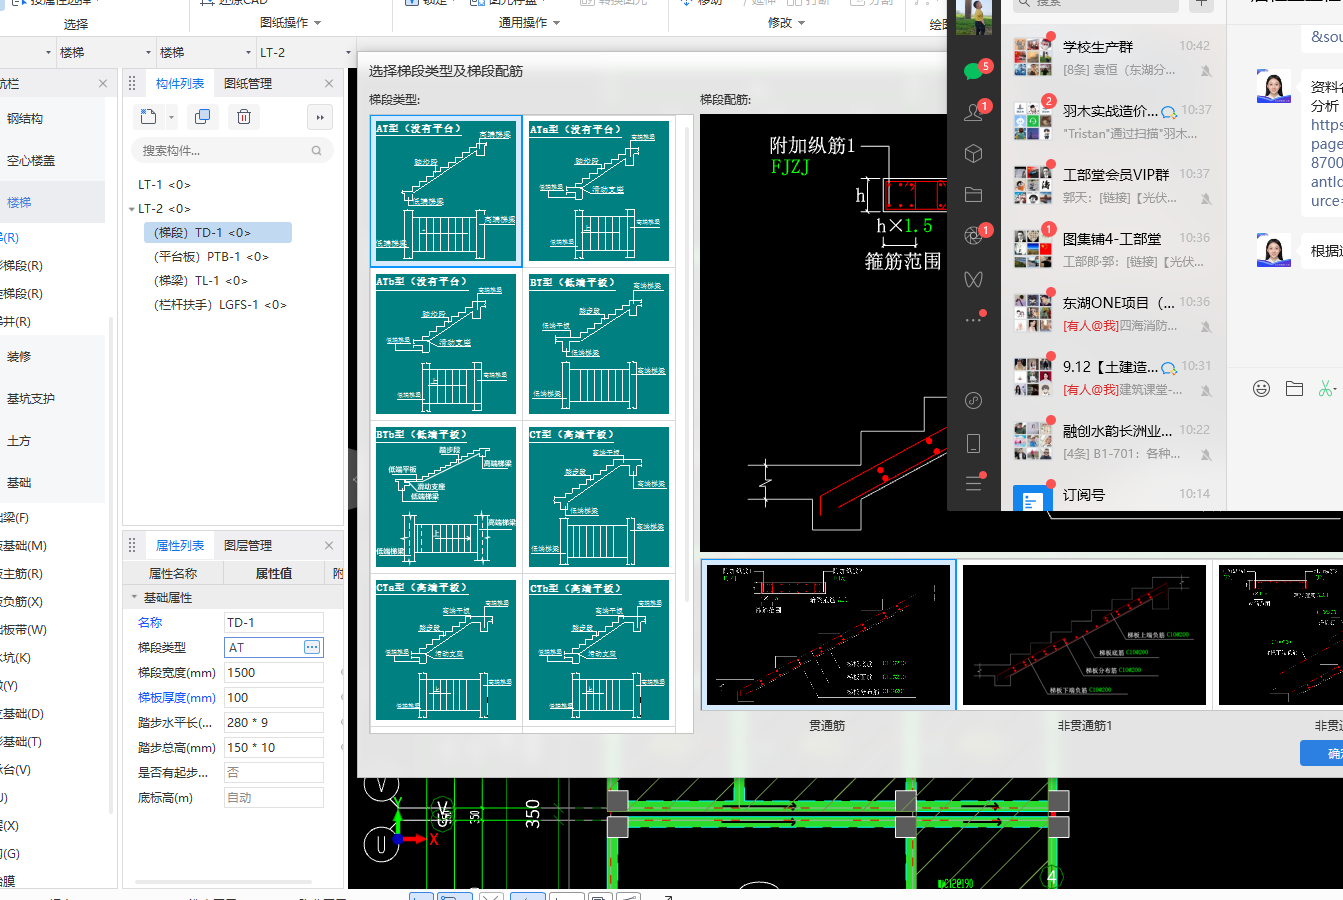Viewport: 1343px width, 900px height.
Task: Select (梯梁) TL-1 component
Action: [x=200, y=281]
